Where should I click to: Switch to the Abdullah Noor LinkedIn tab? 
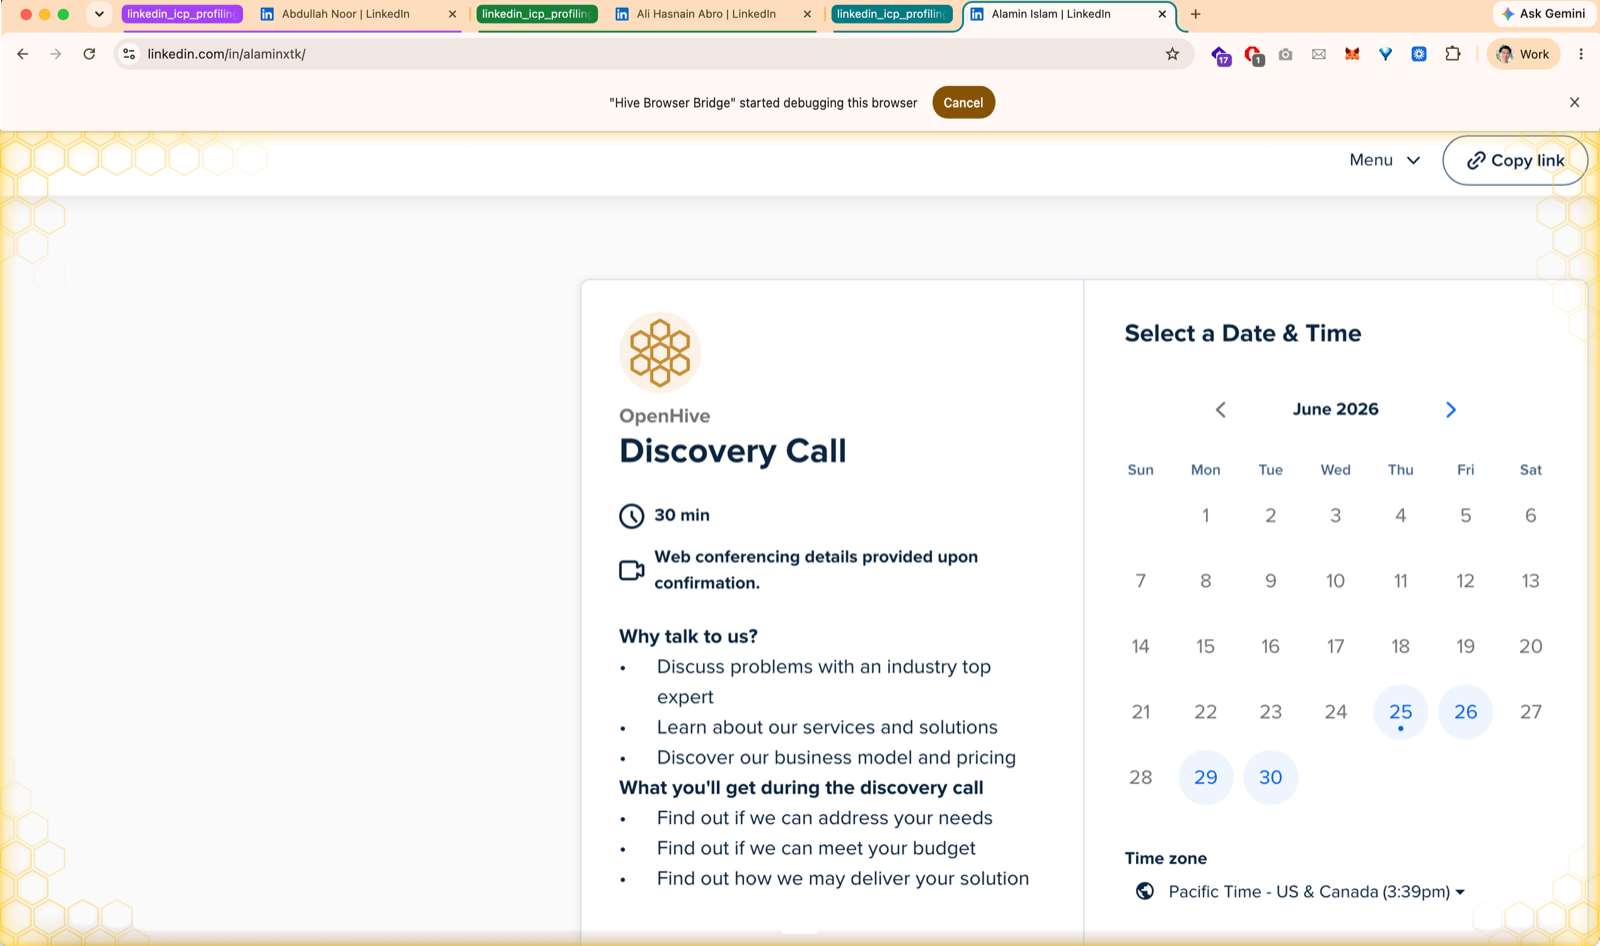click(345, 14)
